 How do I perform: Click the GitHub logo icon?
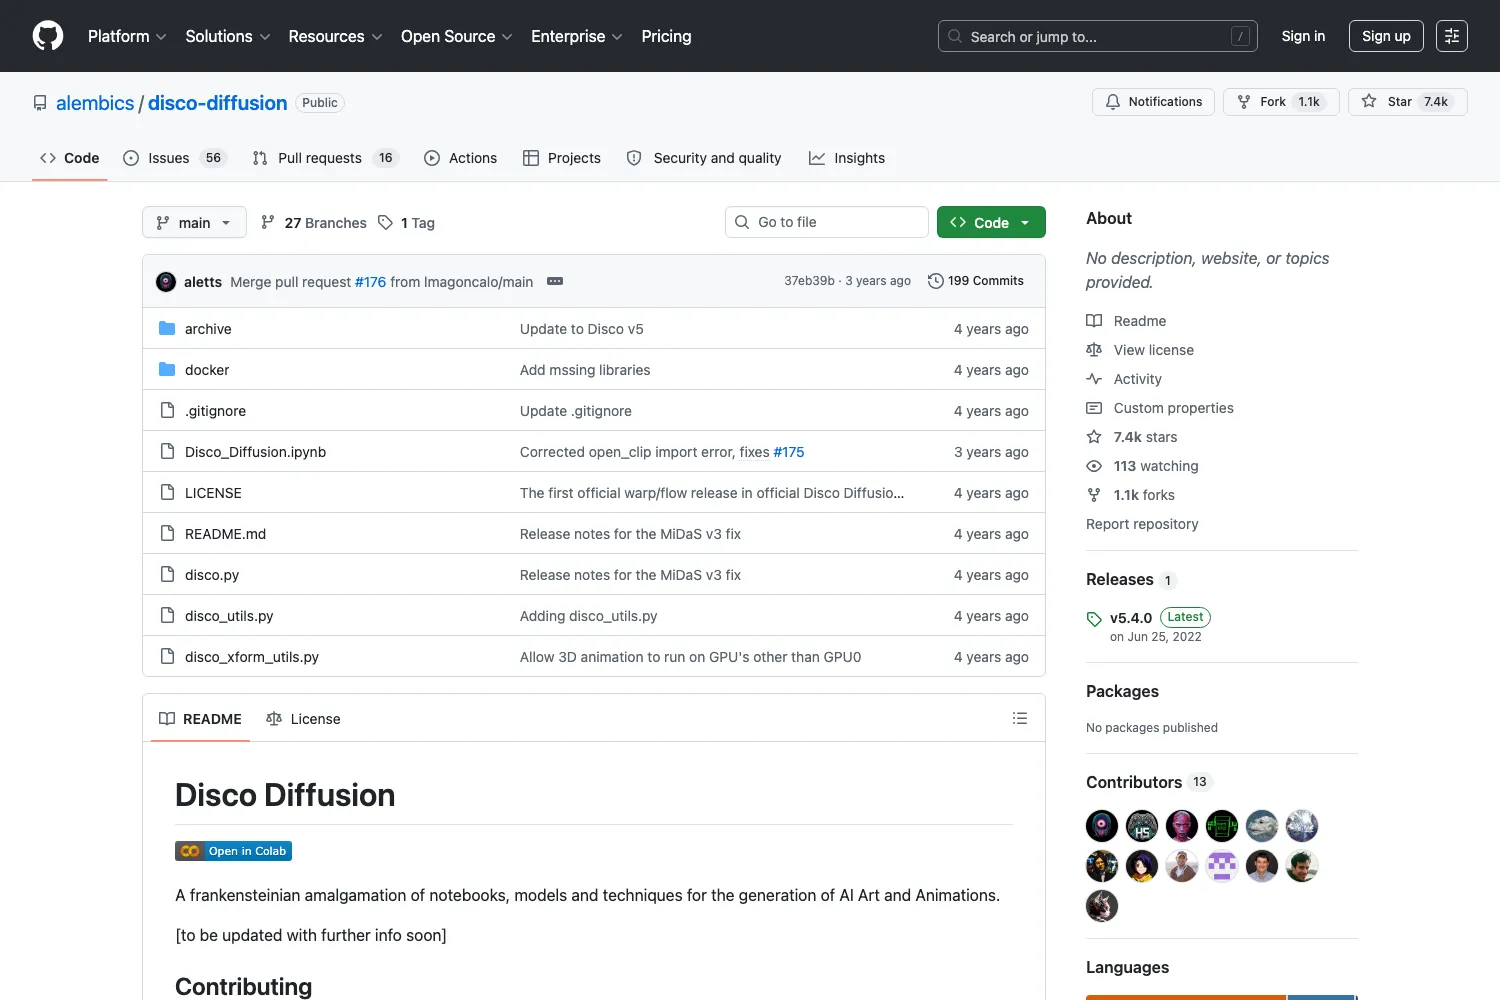point(48,36)
